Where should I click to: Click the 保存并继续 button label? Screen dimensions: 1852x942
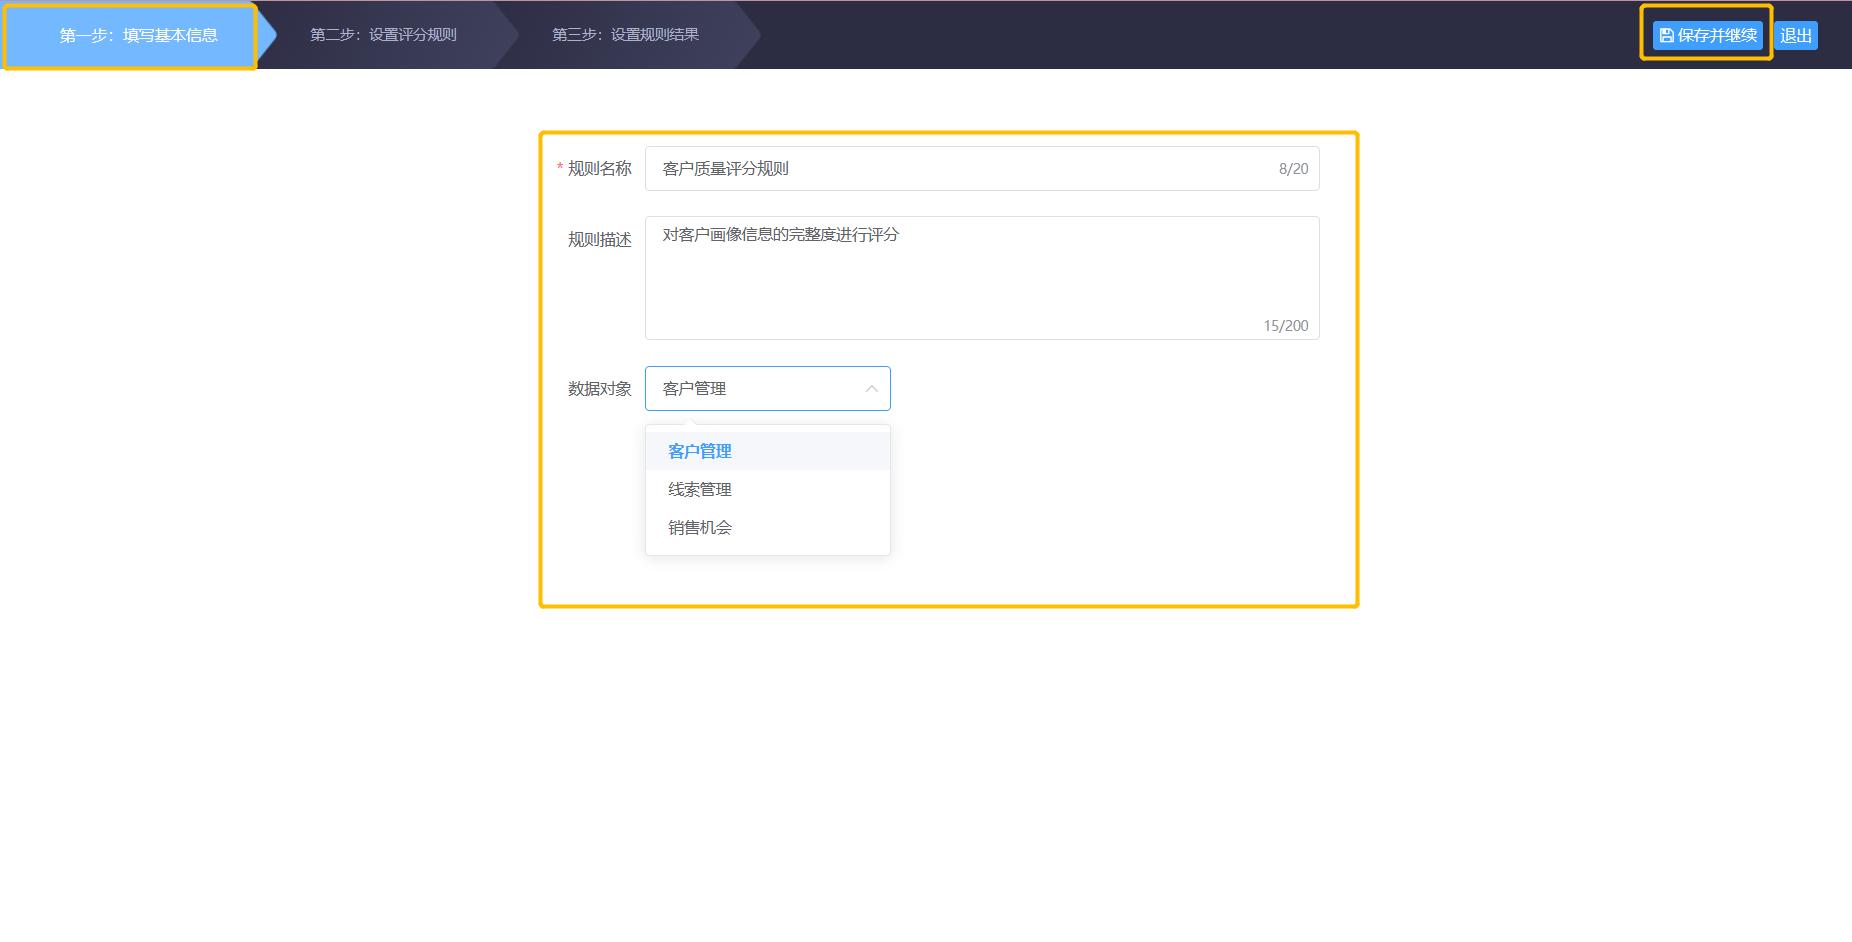tap(1717, 36)
